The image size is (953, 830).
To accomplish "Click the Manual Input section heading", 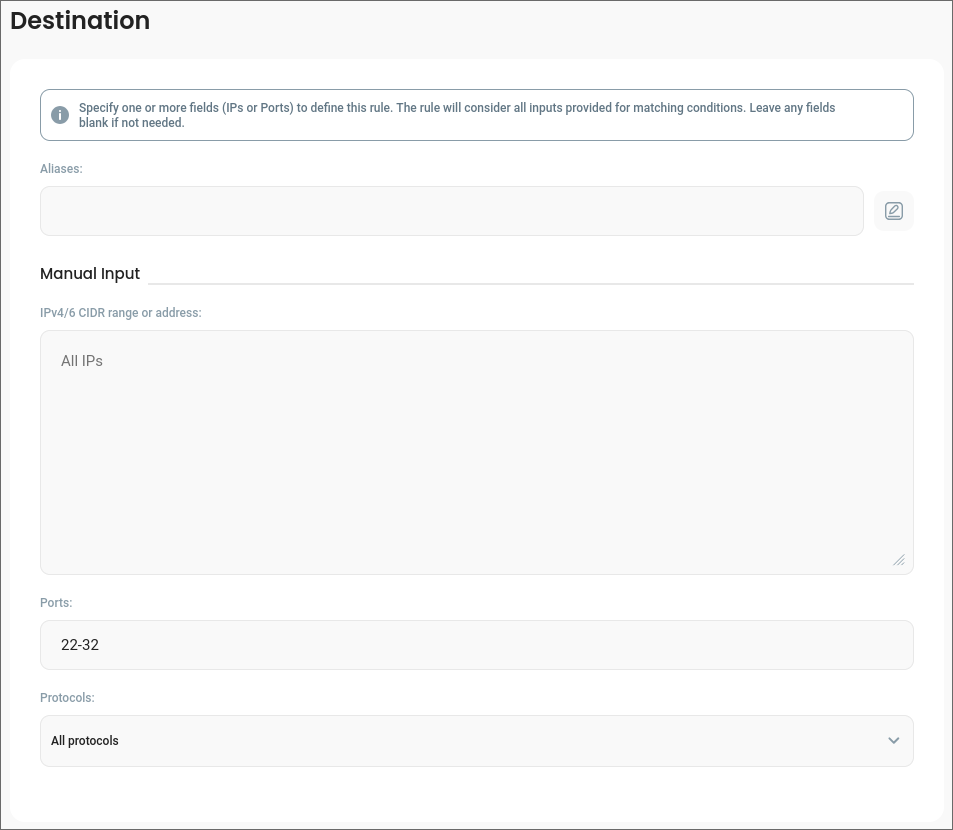I will (x=90, y=274).
